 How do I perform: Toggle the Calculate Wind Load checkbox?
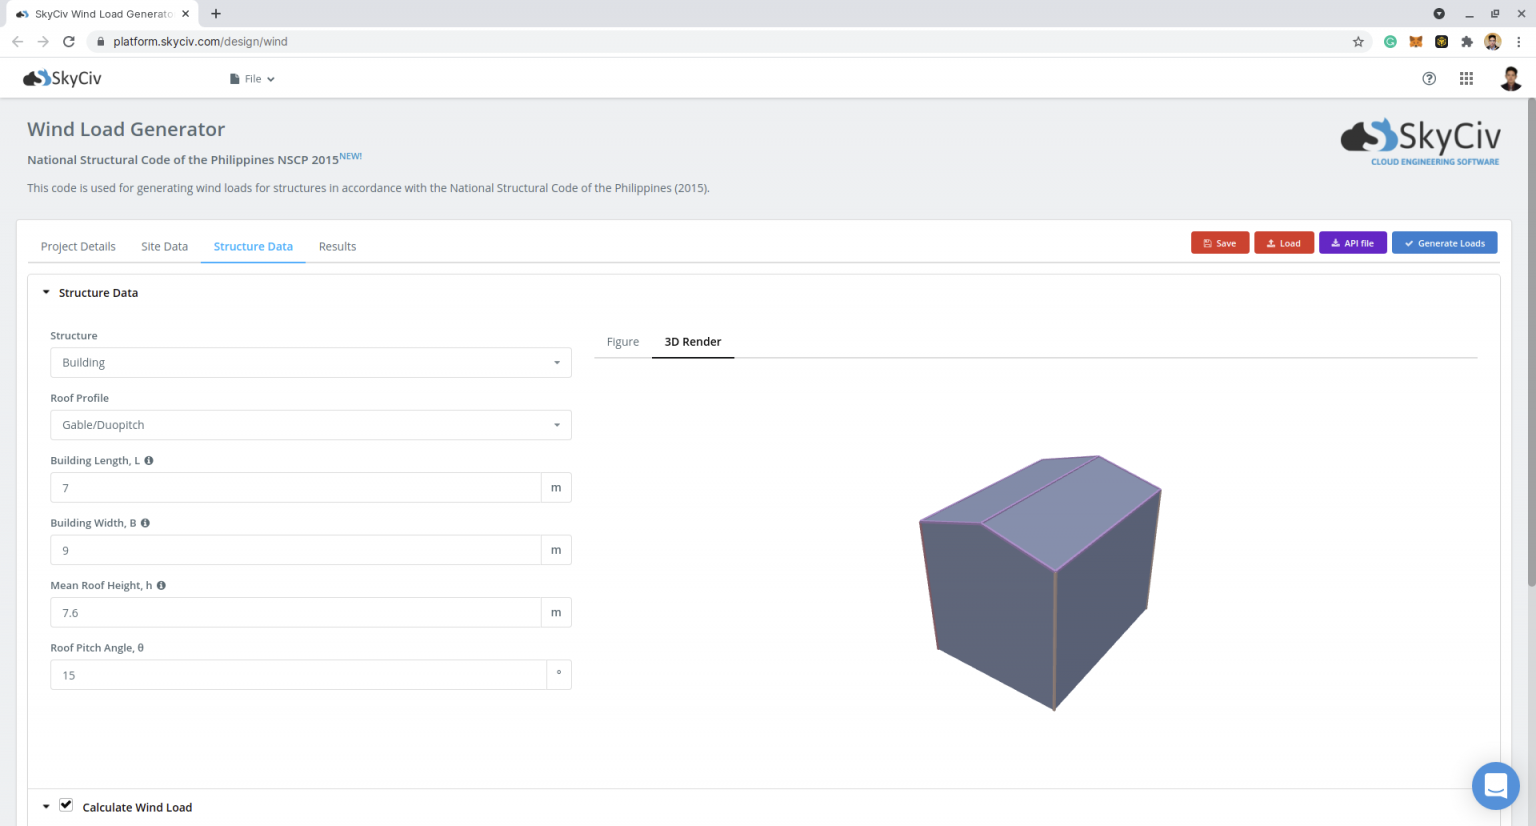coord(66,805)
